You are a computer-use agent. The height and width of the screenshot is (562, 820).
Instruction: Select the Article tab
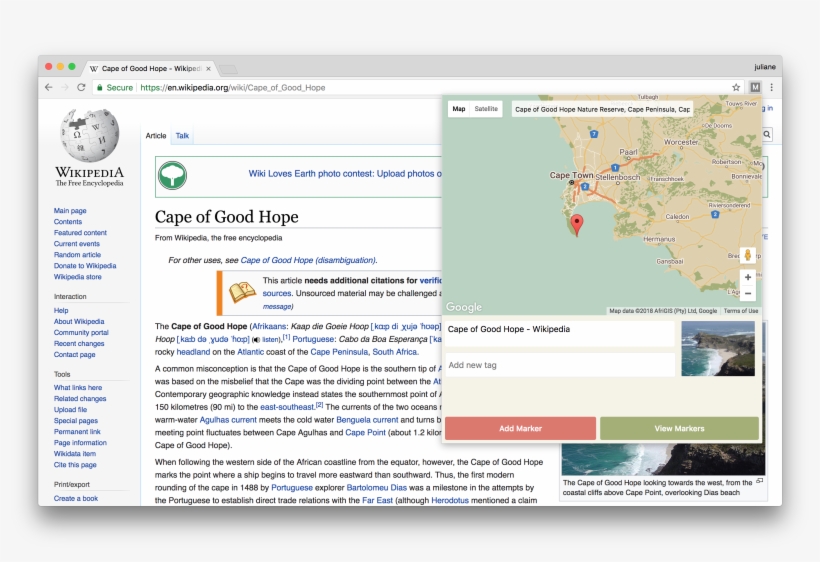(x=156, y=135)
